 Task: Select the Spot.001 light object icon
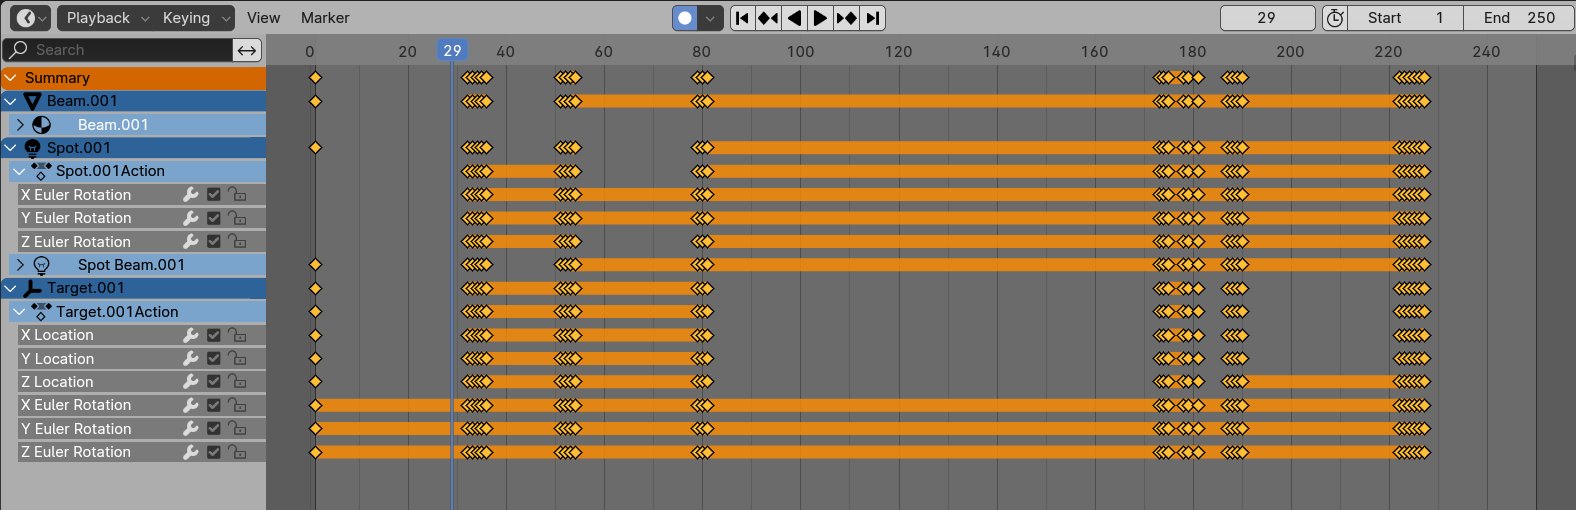[x=33, y=148]
